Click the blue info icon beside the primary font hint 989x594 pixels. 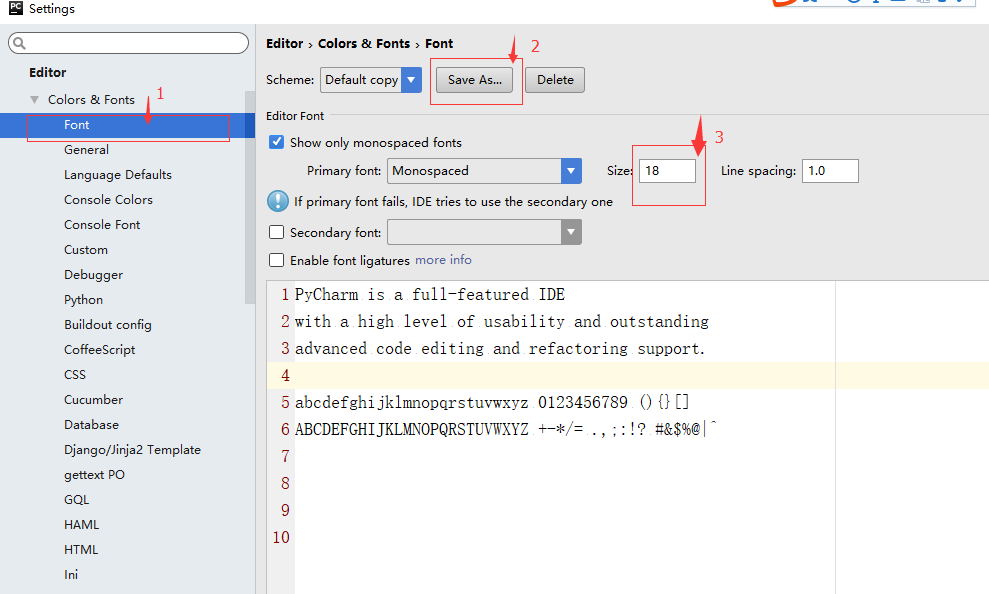pos(278,201)
